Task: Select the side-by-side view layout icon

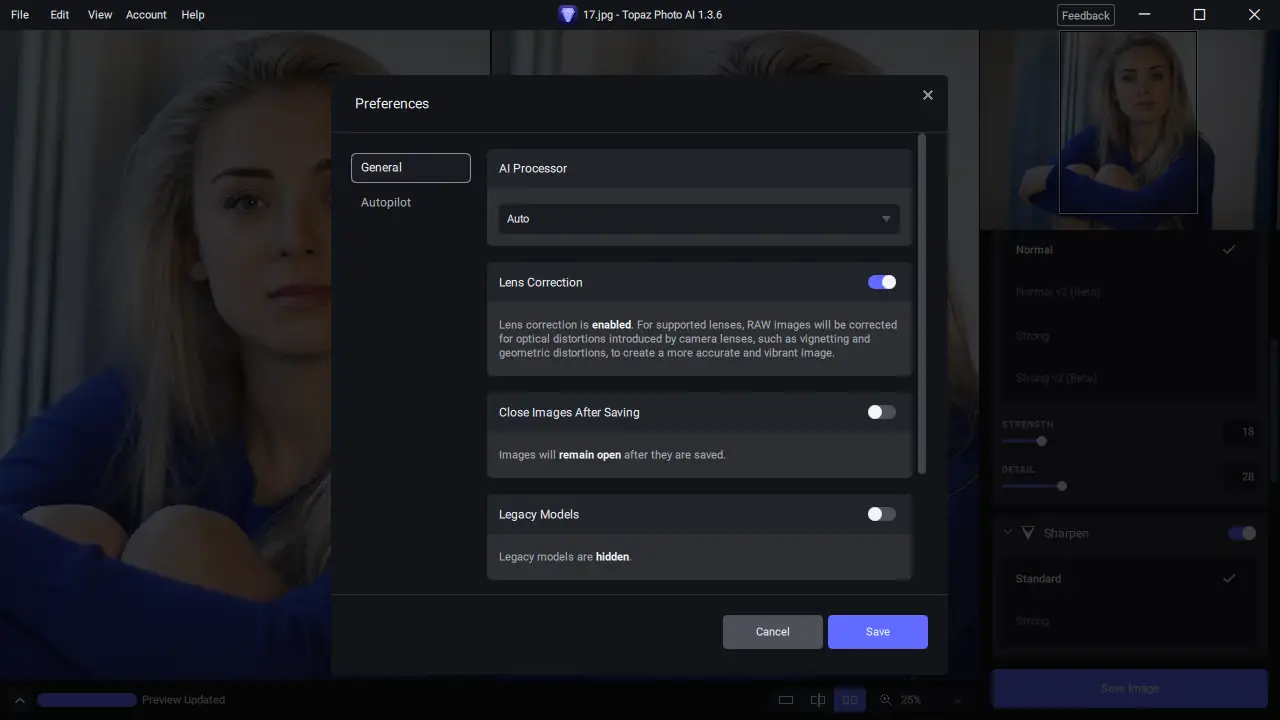Action: pyautogui.click(x=850, y=700)
